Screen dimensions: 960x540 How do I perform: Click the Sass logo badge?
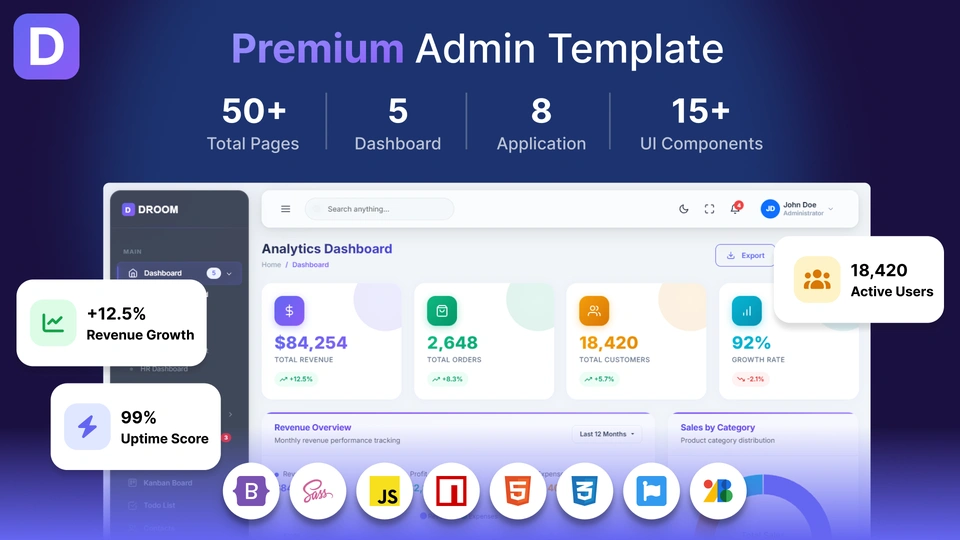[318, 491]
